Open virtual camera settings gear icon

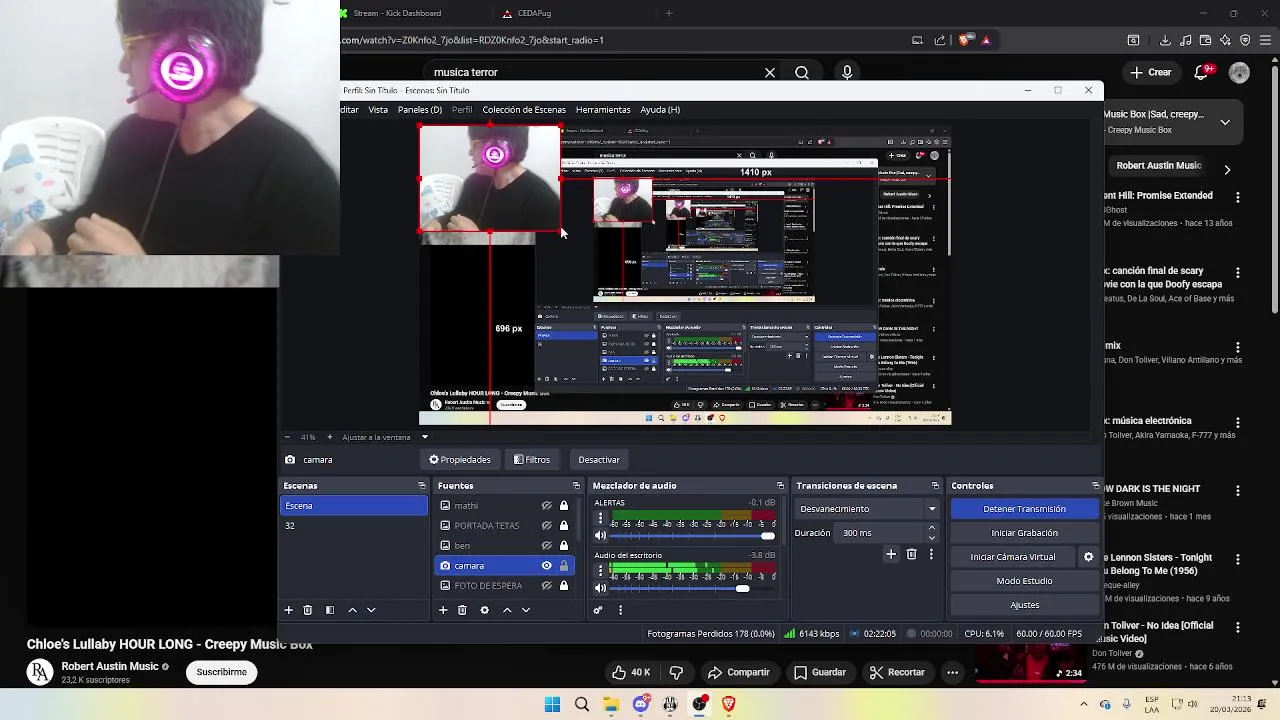[x=1089, y=557]
